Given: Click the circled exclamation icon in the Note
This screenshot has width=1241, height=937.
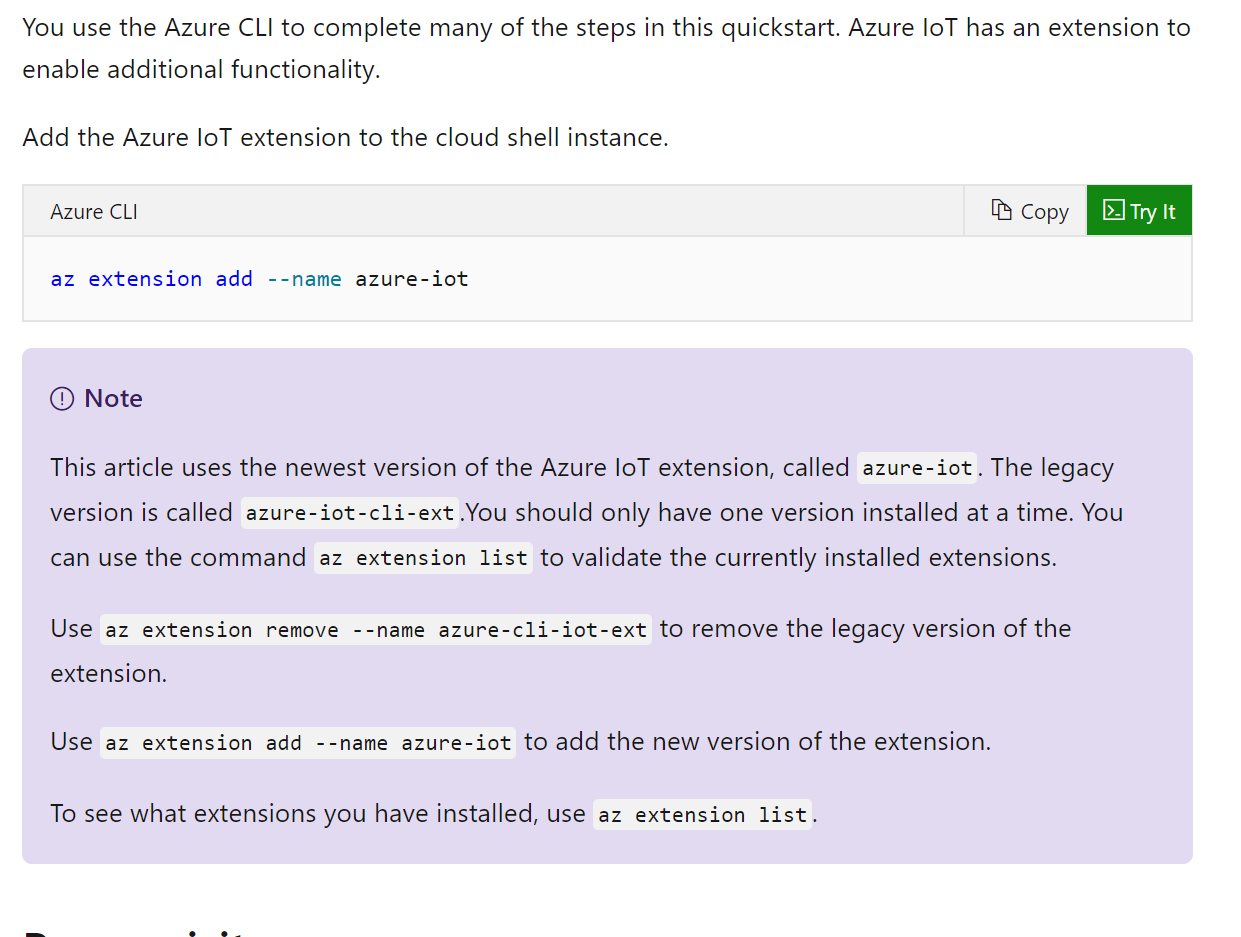Looking at the screenshot, I should pyautogui.click(x=62, y=398).
